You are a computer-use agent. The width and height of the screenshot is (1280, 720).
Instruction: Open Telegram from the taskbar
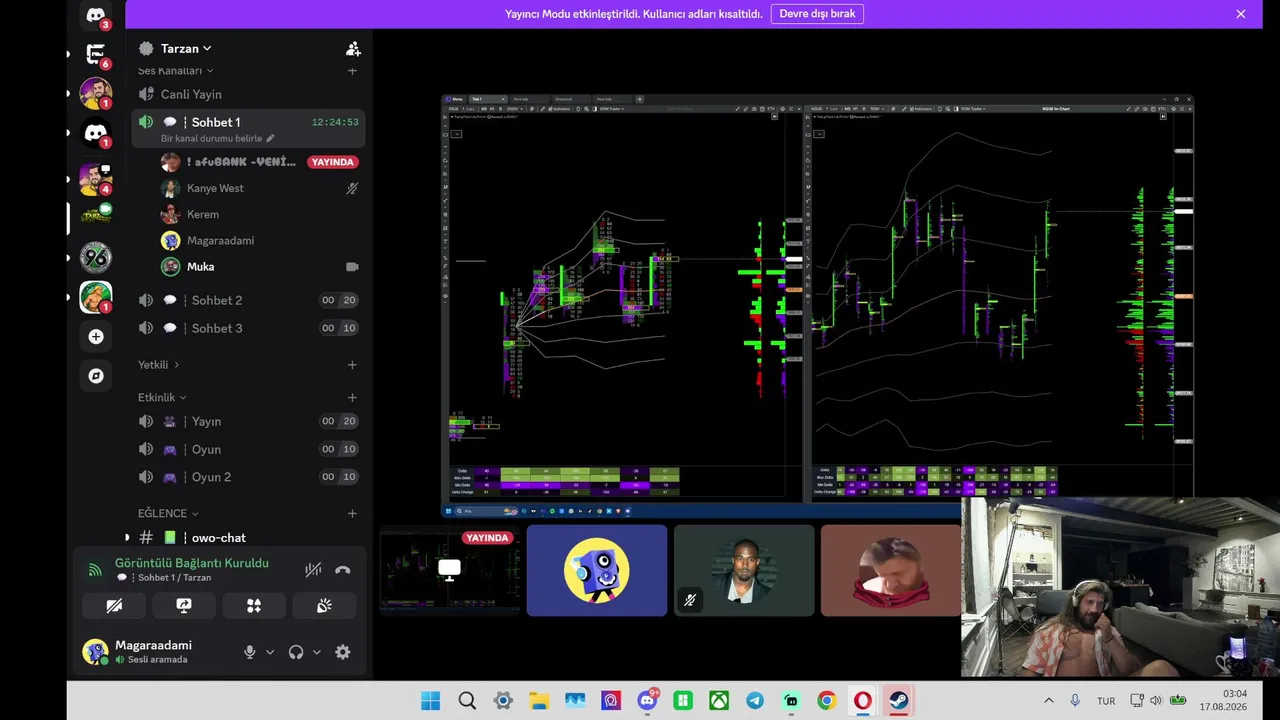point(755,701)
